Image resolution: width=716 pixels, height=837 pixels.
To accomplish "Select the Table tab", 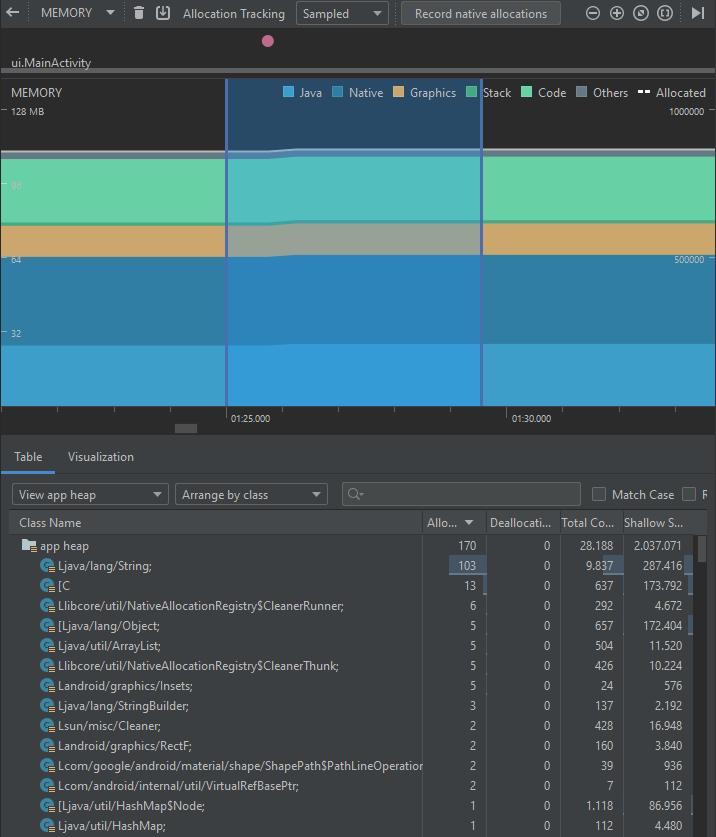I will (28, 456).
